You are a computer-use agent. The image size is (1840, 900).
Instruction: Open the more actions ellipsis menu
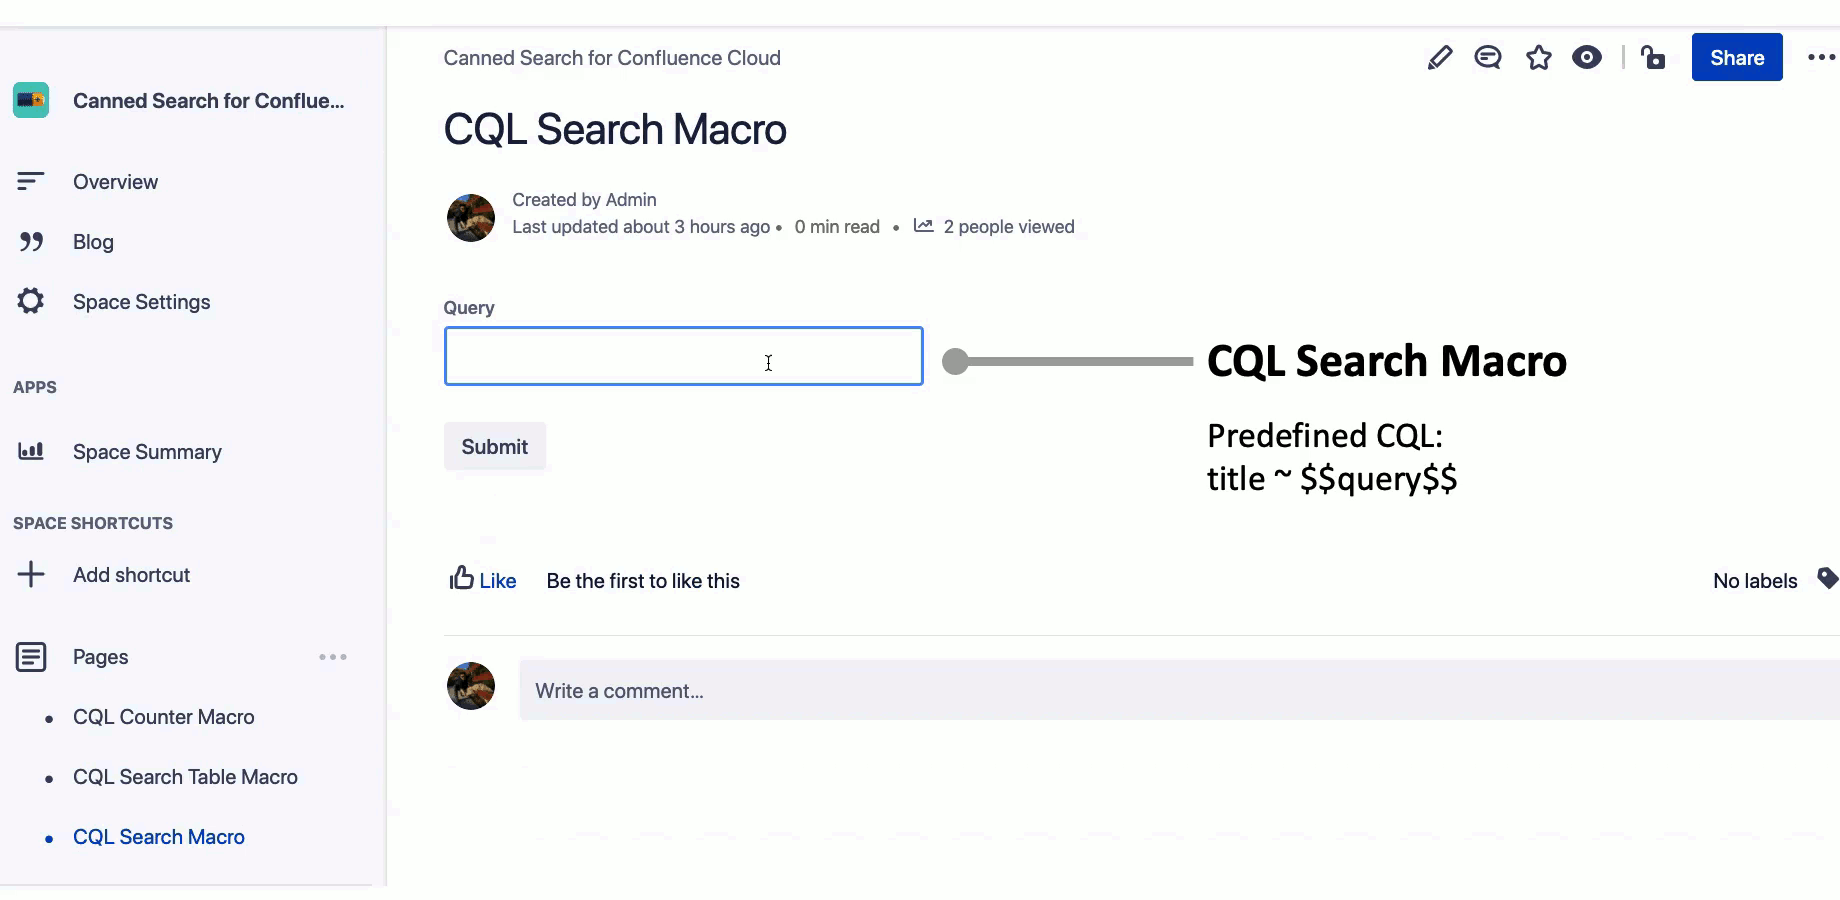1819,57
